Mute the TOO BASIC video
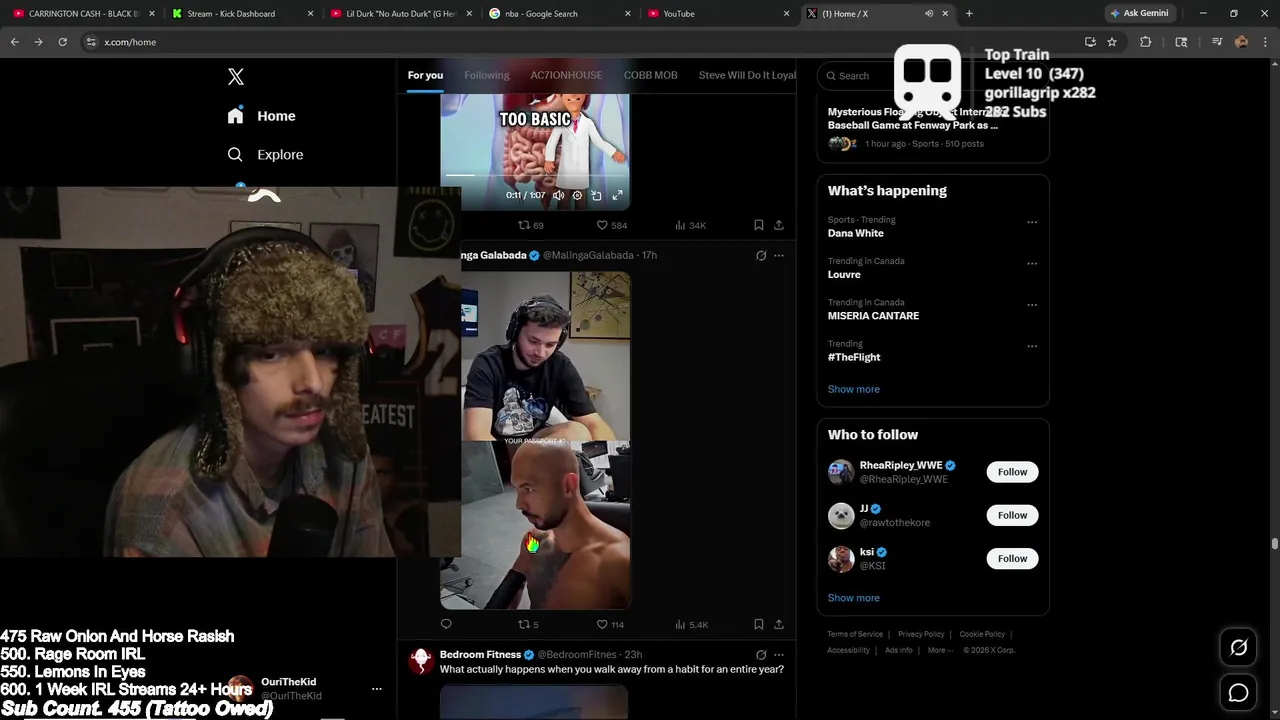Screen dimensions: 1280x720 pyautogui.click(x=558, y=195)
